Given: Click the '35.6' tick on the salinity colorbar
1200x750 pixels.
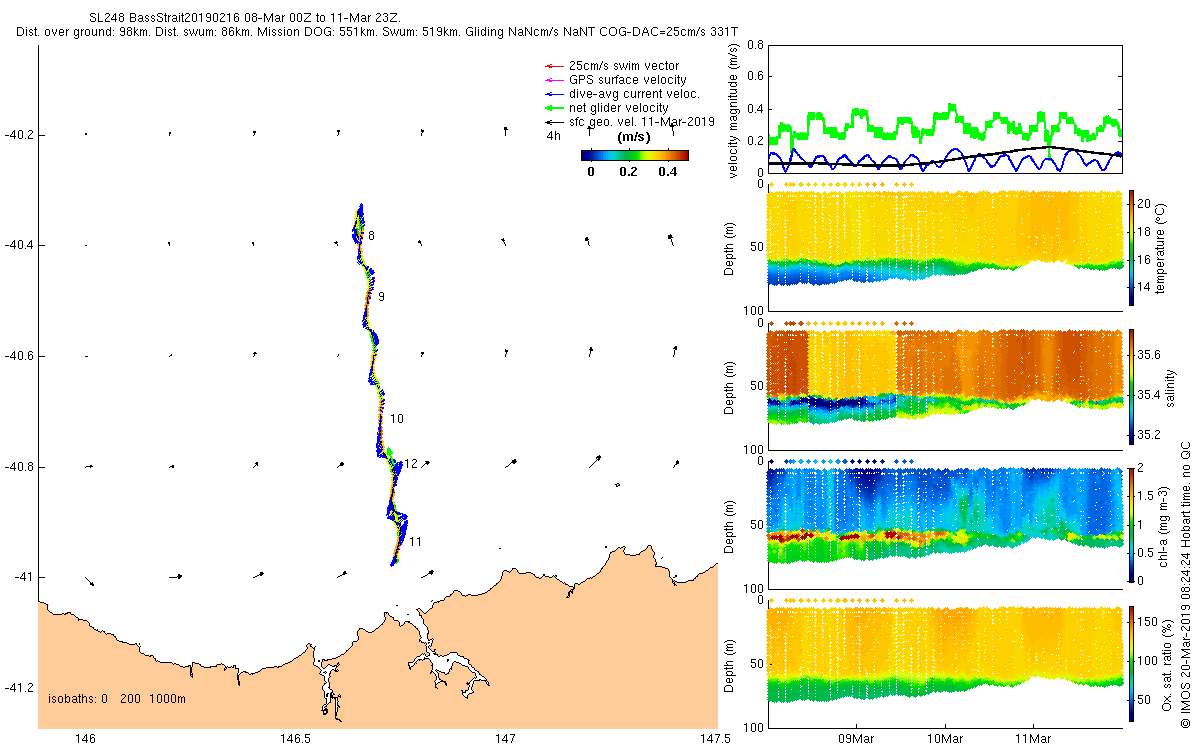Looking at the screenshot, I should (x=1149, y=355).
